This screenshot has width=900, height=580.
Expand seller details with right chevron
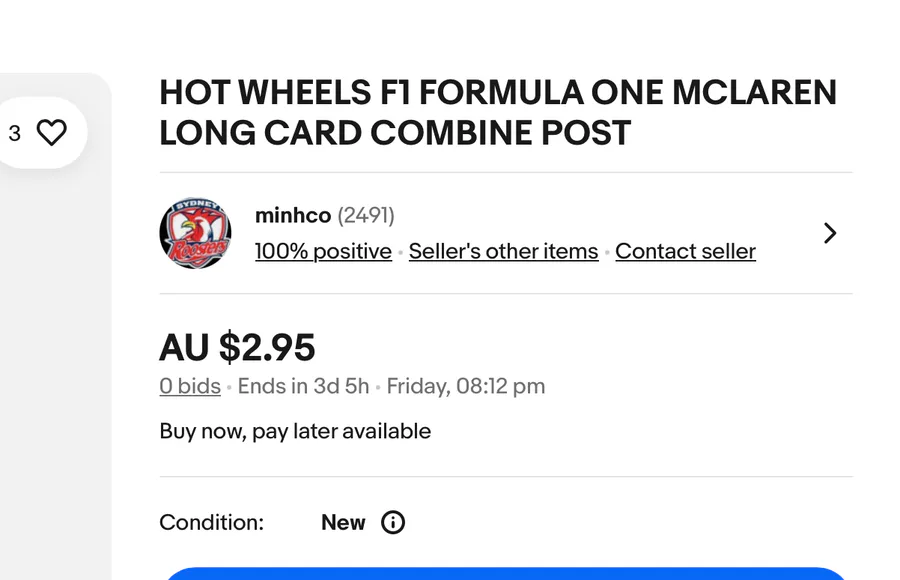pyautogui.click(x=829, y=233)
